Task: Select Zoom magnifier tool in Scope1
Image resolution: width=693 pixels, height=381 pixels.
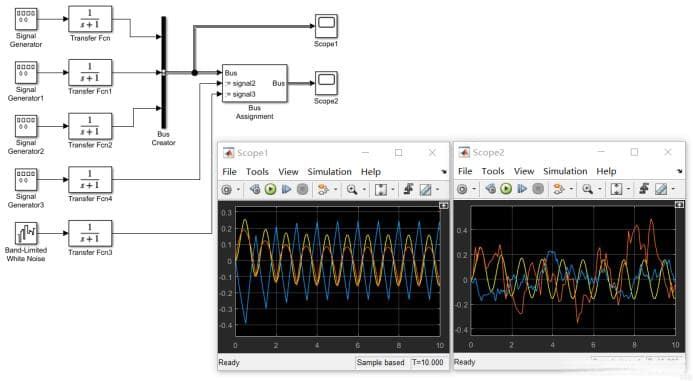Action: click(x=352, y=190)
